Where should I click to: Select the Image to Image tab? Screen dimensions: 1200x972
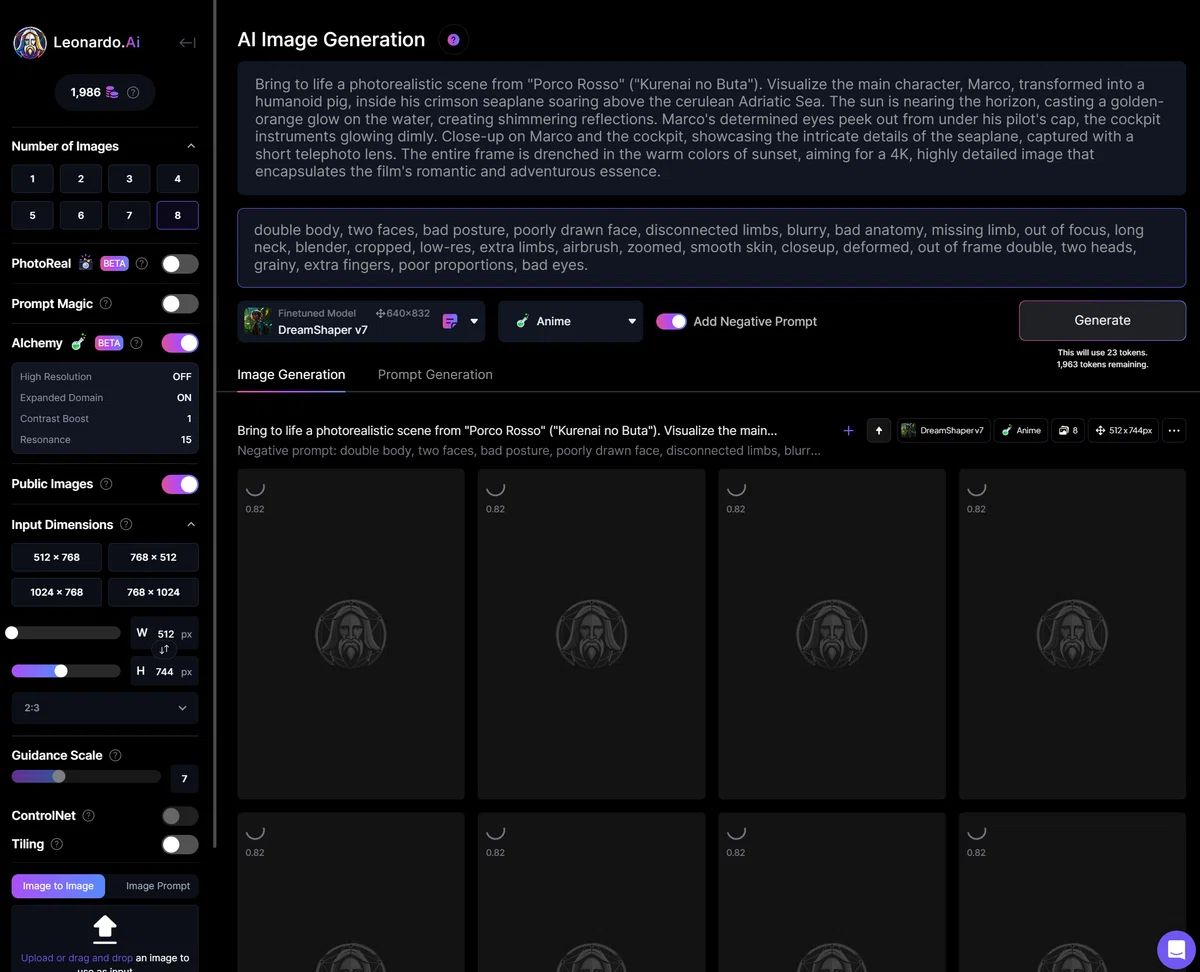coord(58,886)
